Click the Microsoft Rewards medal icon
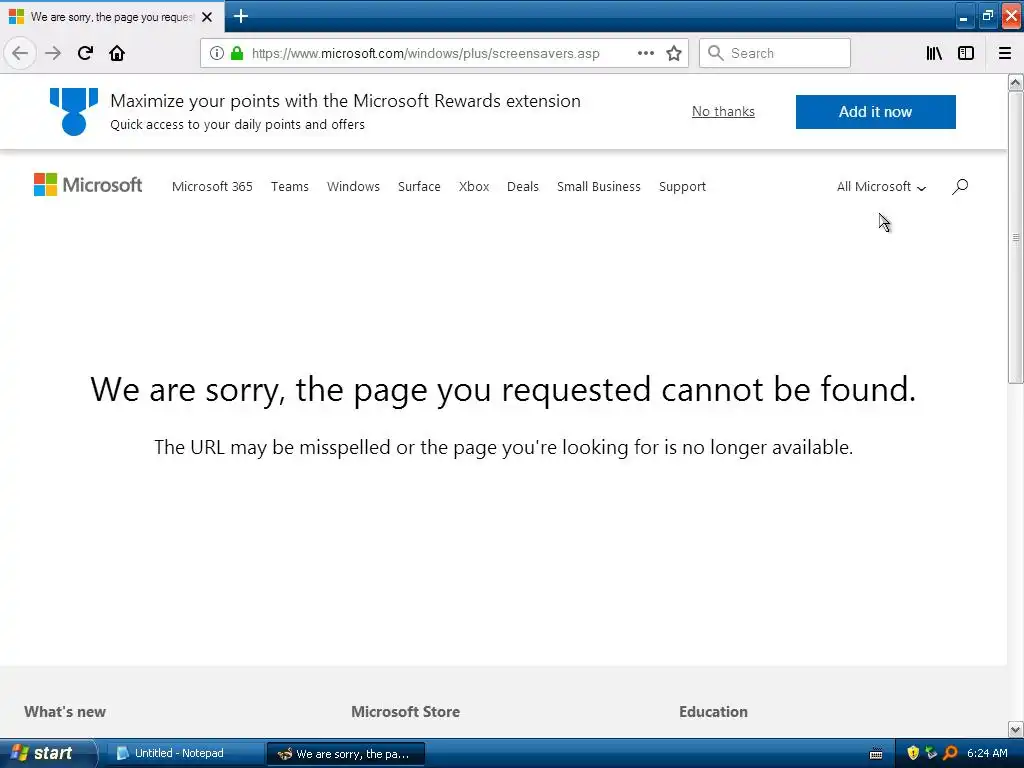 click(x=74, y=112)
